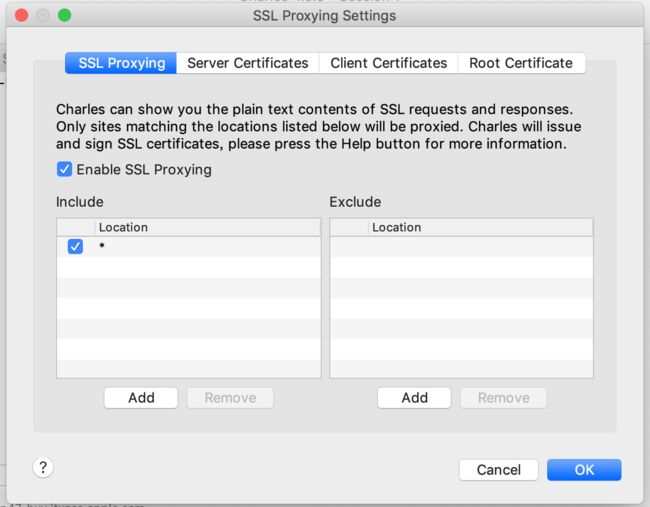This screenshot has width=650, height=507.
Task: Click the green zoom window button
Action: (x=64, y=15)
